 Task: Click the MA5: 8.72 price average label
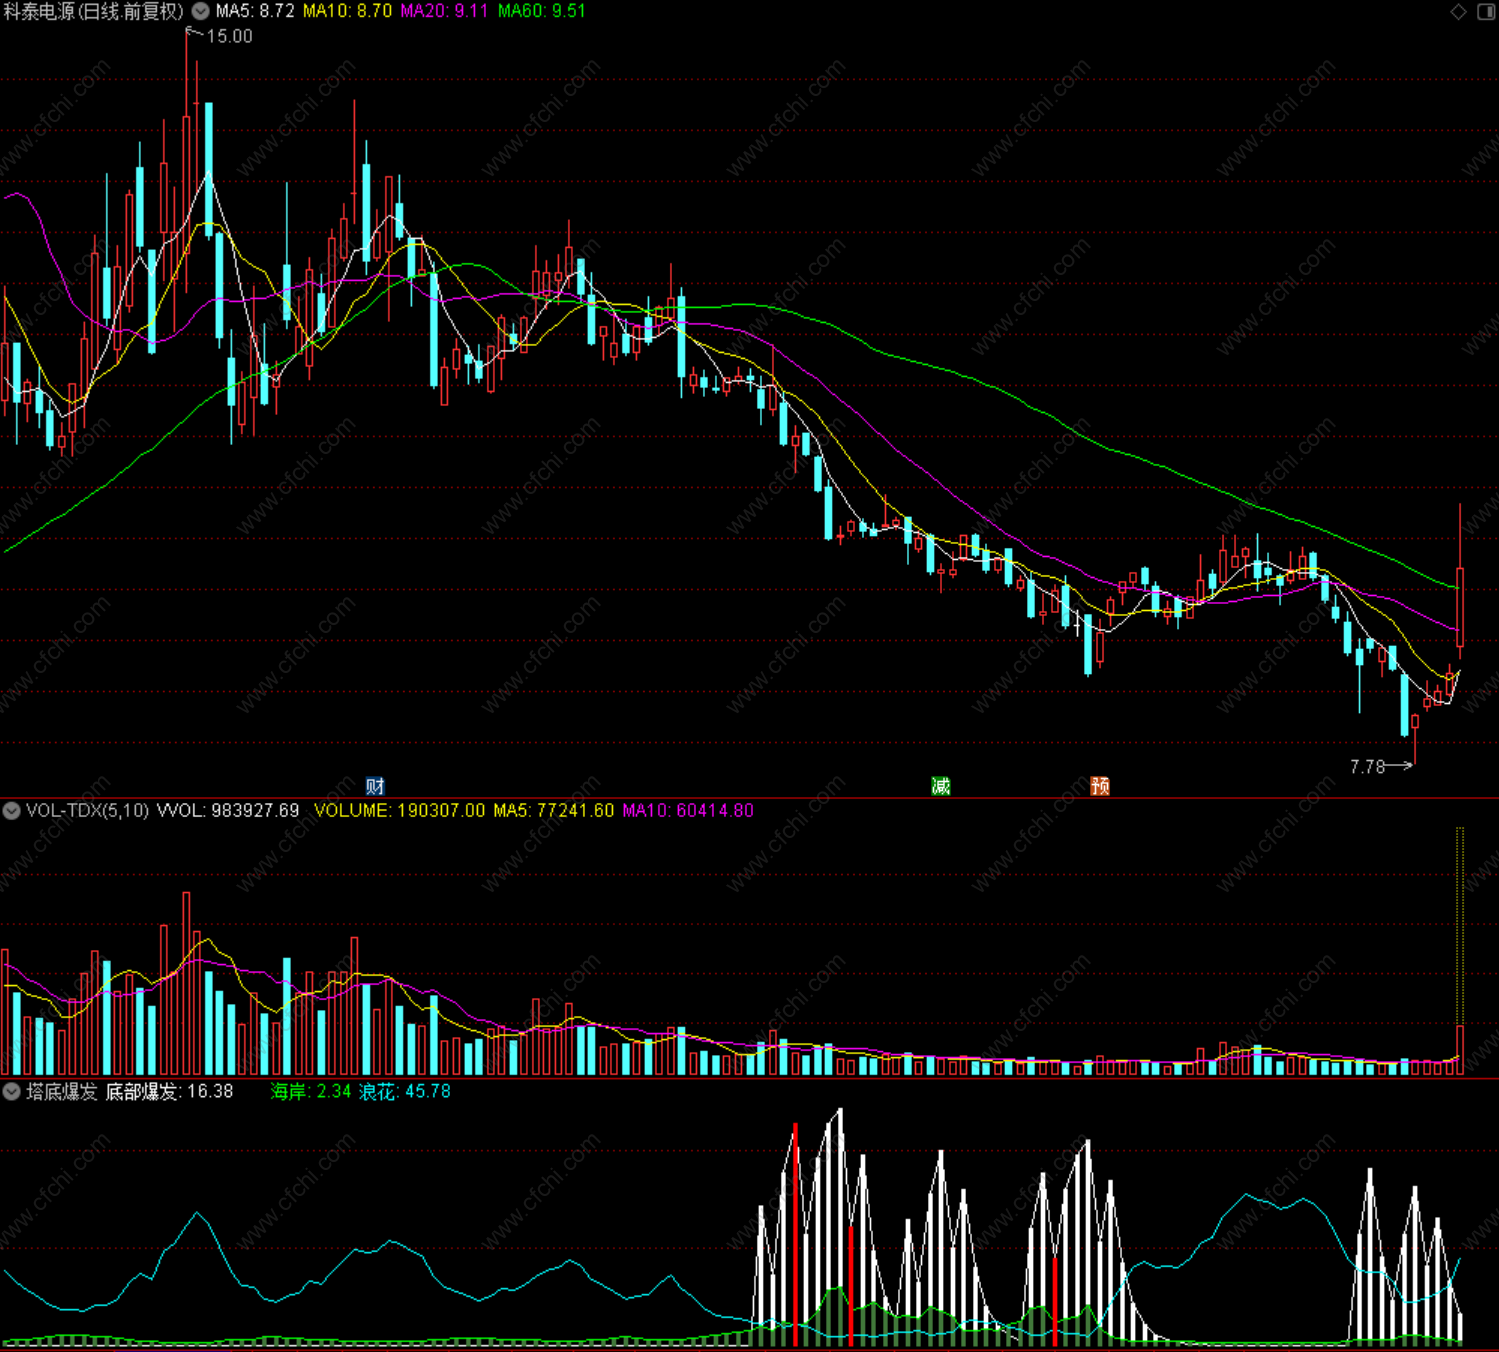point(256,11)
